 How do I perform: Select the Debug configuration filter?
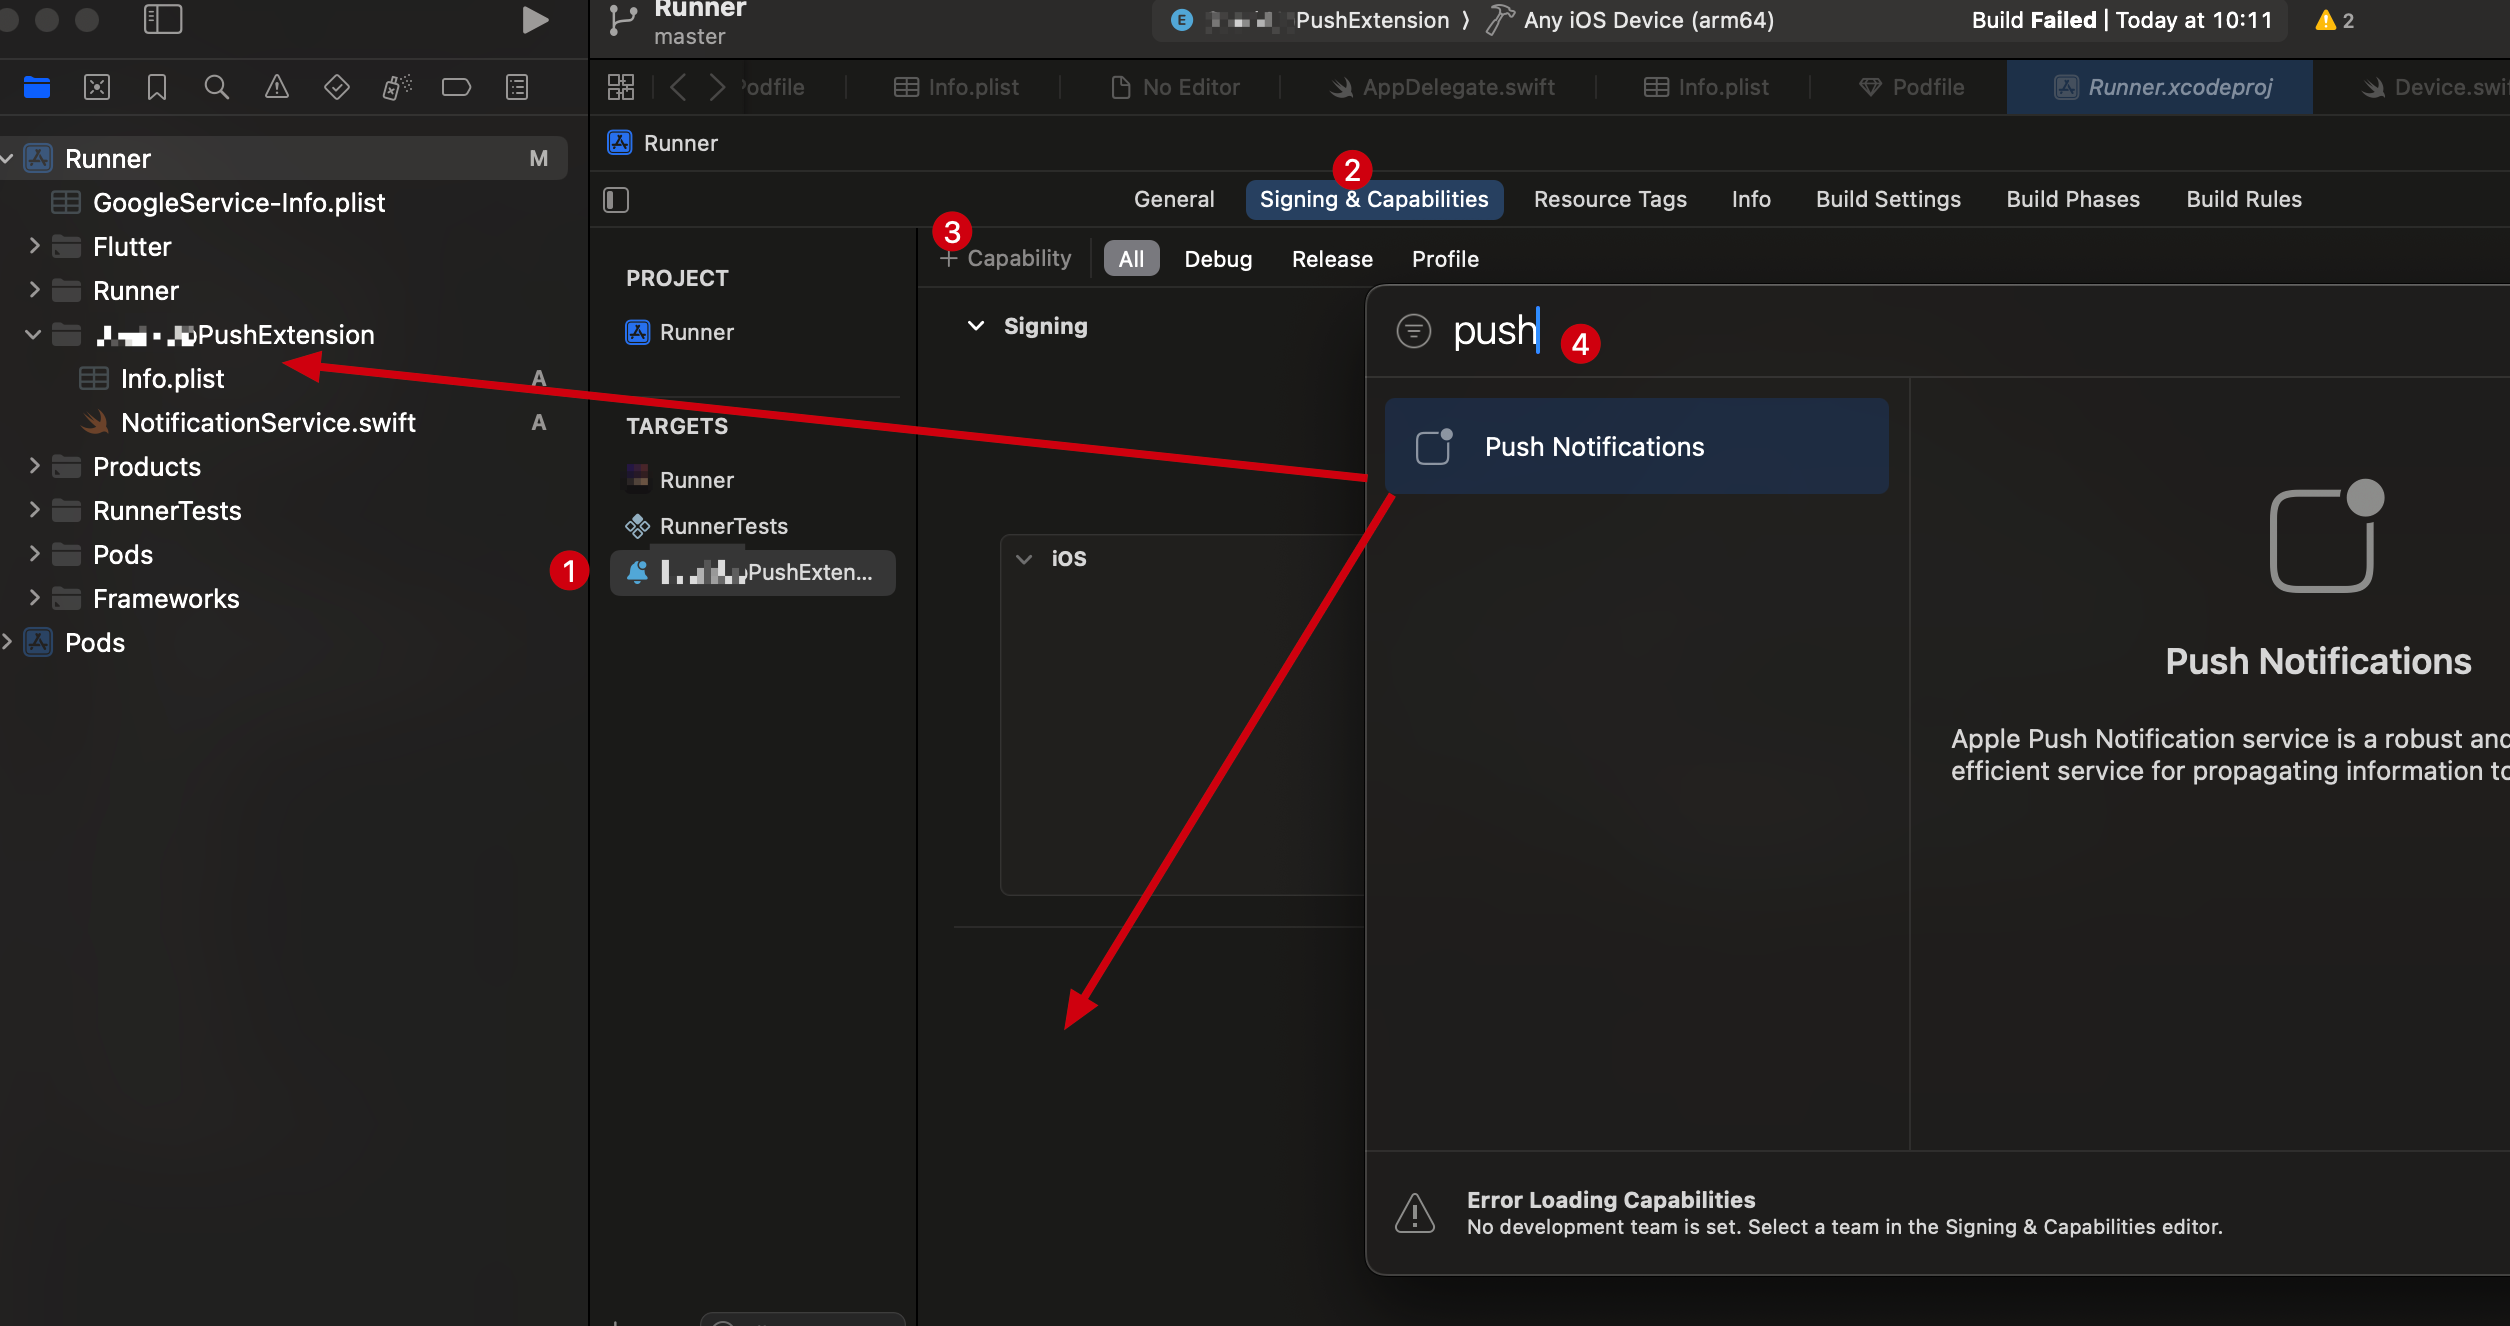pyautogui.click(x=1218, y=259)
